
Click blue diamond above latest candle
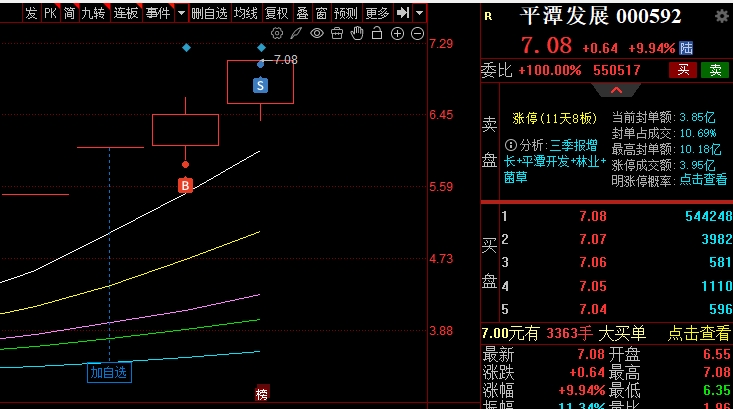261,48
